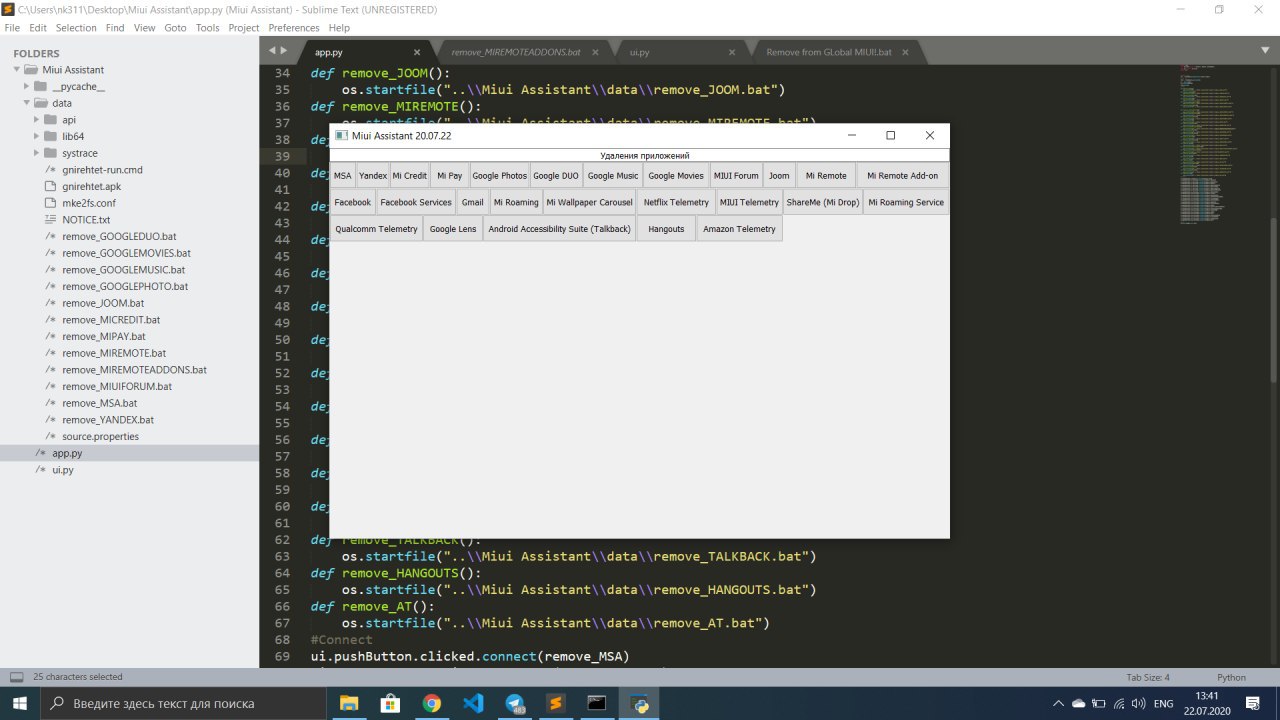Click the ShareMe (Mi Drop) button
Screen dimensions: 1280x720
click(823, 202)
